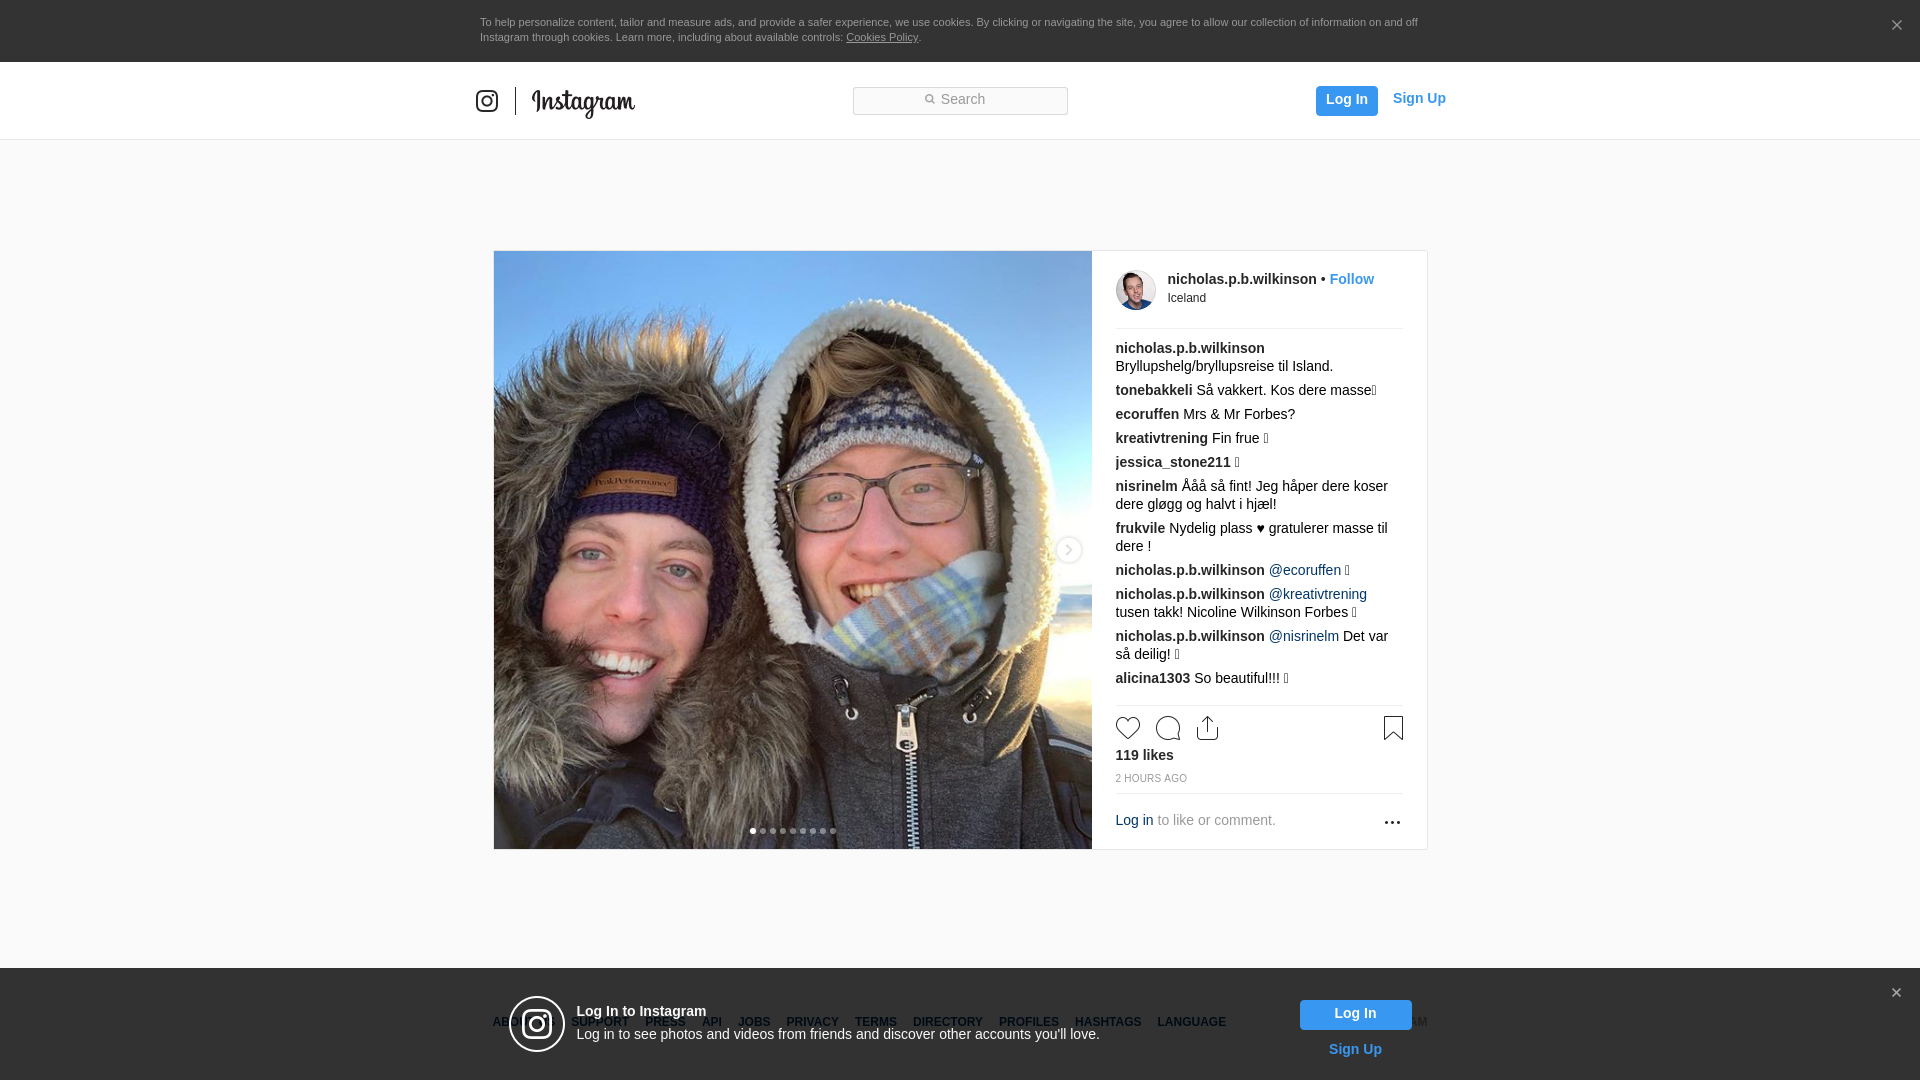Open ecoruffen commenter profile

[x=1147, y=414]
